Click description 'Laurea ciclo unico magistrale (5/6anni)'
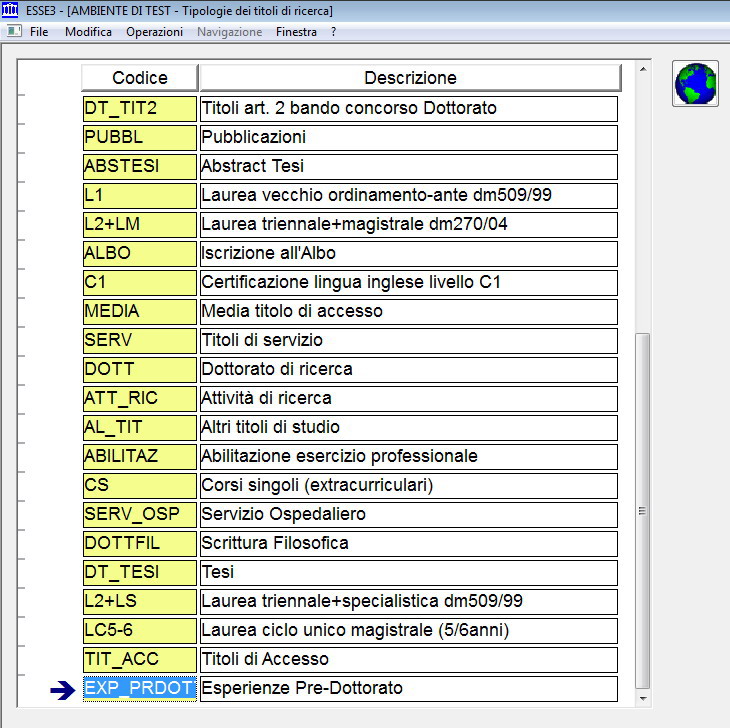The image size is (730, 728). (409, 630)
